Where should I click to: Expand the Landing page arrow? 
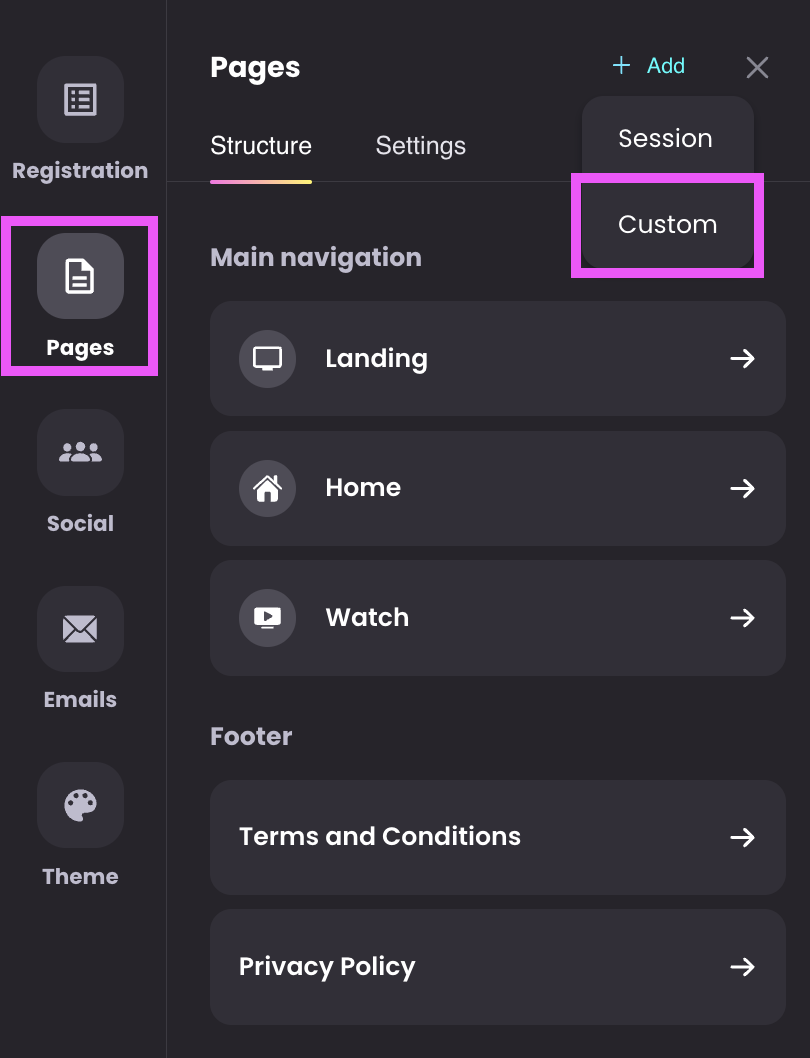click(742, 358)
